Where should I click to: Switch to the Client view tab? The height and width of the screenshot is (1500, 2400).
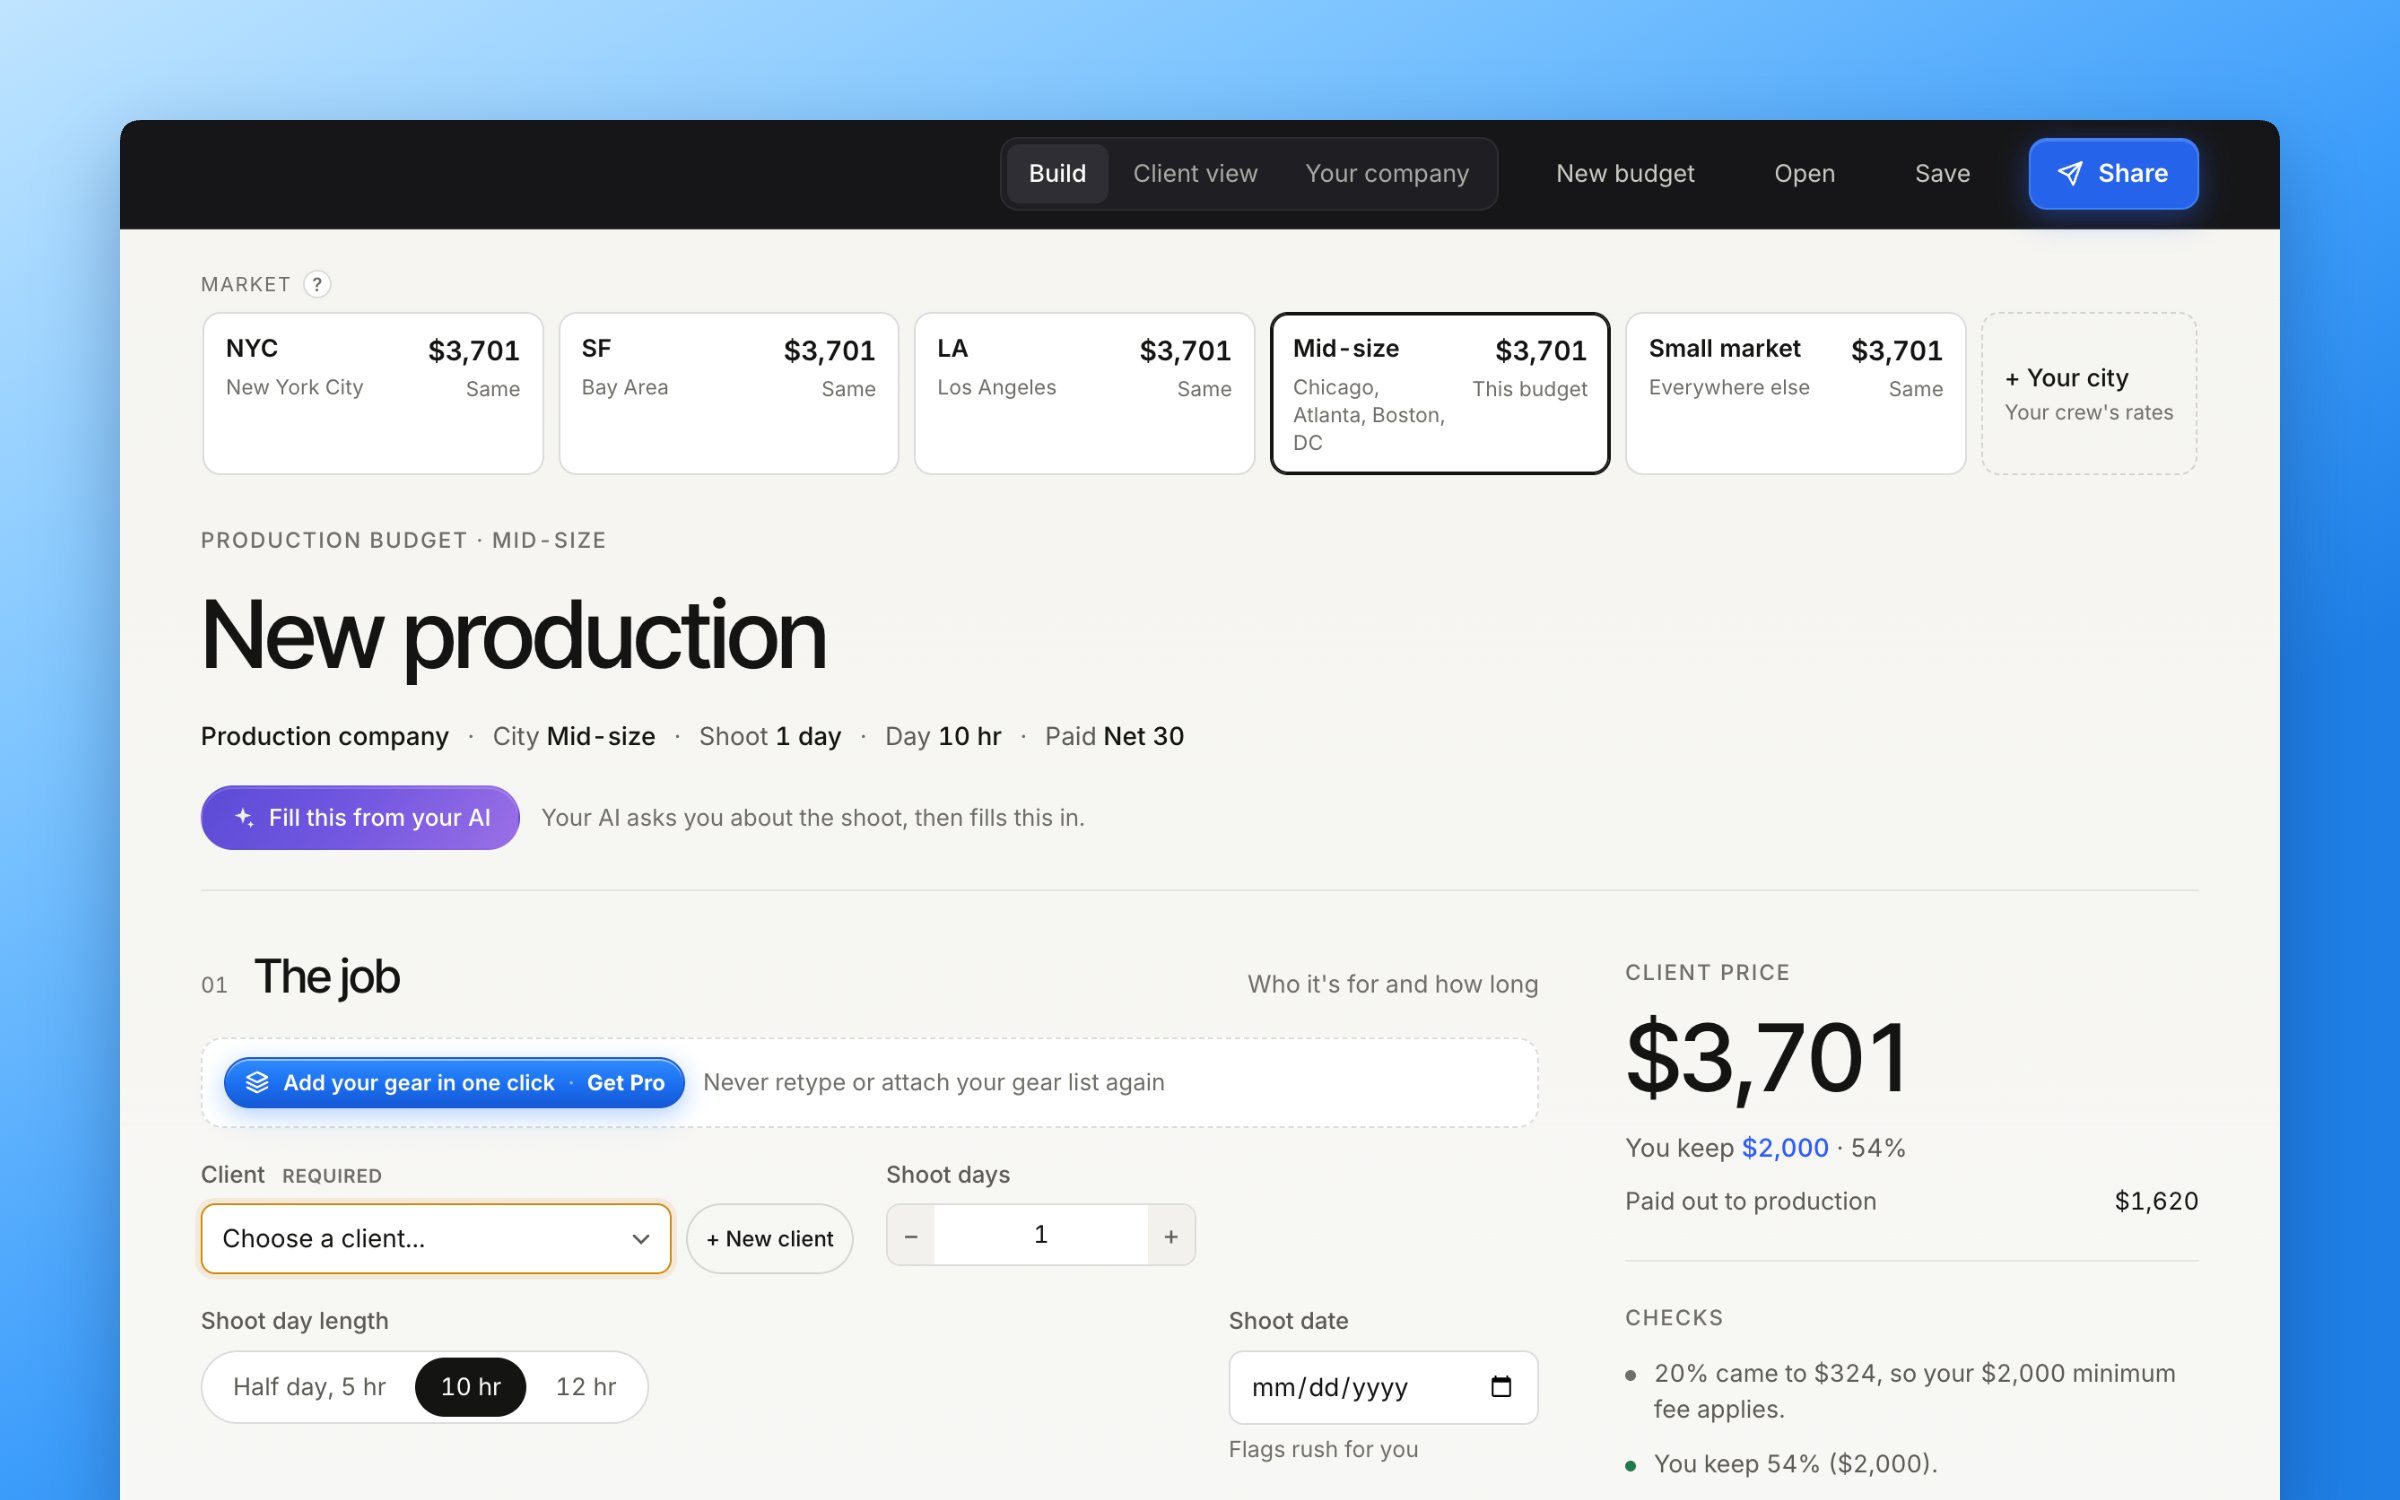pyautogui.click(x=1195, y=174)
